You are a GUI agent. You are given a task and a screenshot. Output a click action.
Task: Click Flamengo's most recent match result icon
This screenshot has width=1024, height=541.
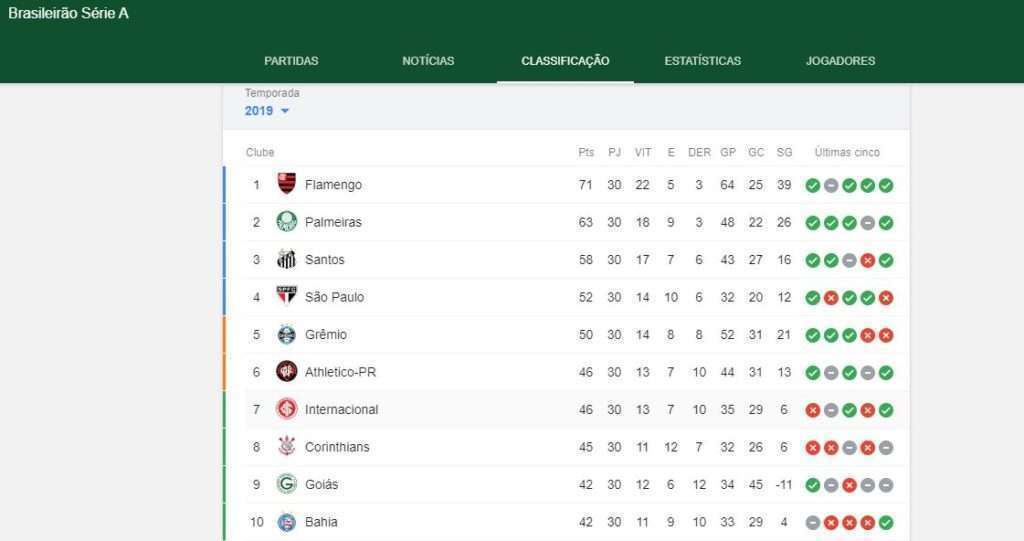[x=886, y=185]
